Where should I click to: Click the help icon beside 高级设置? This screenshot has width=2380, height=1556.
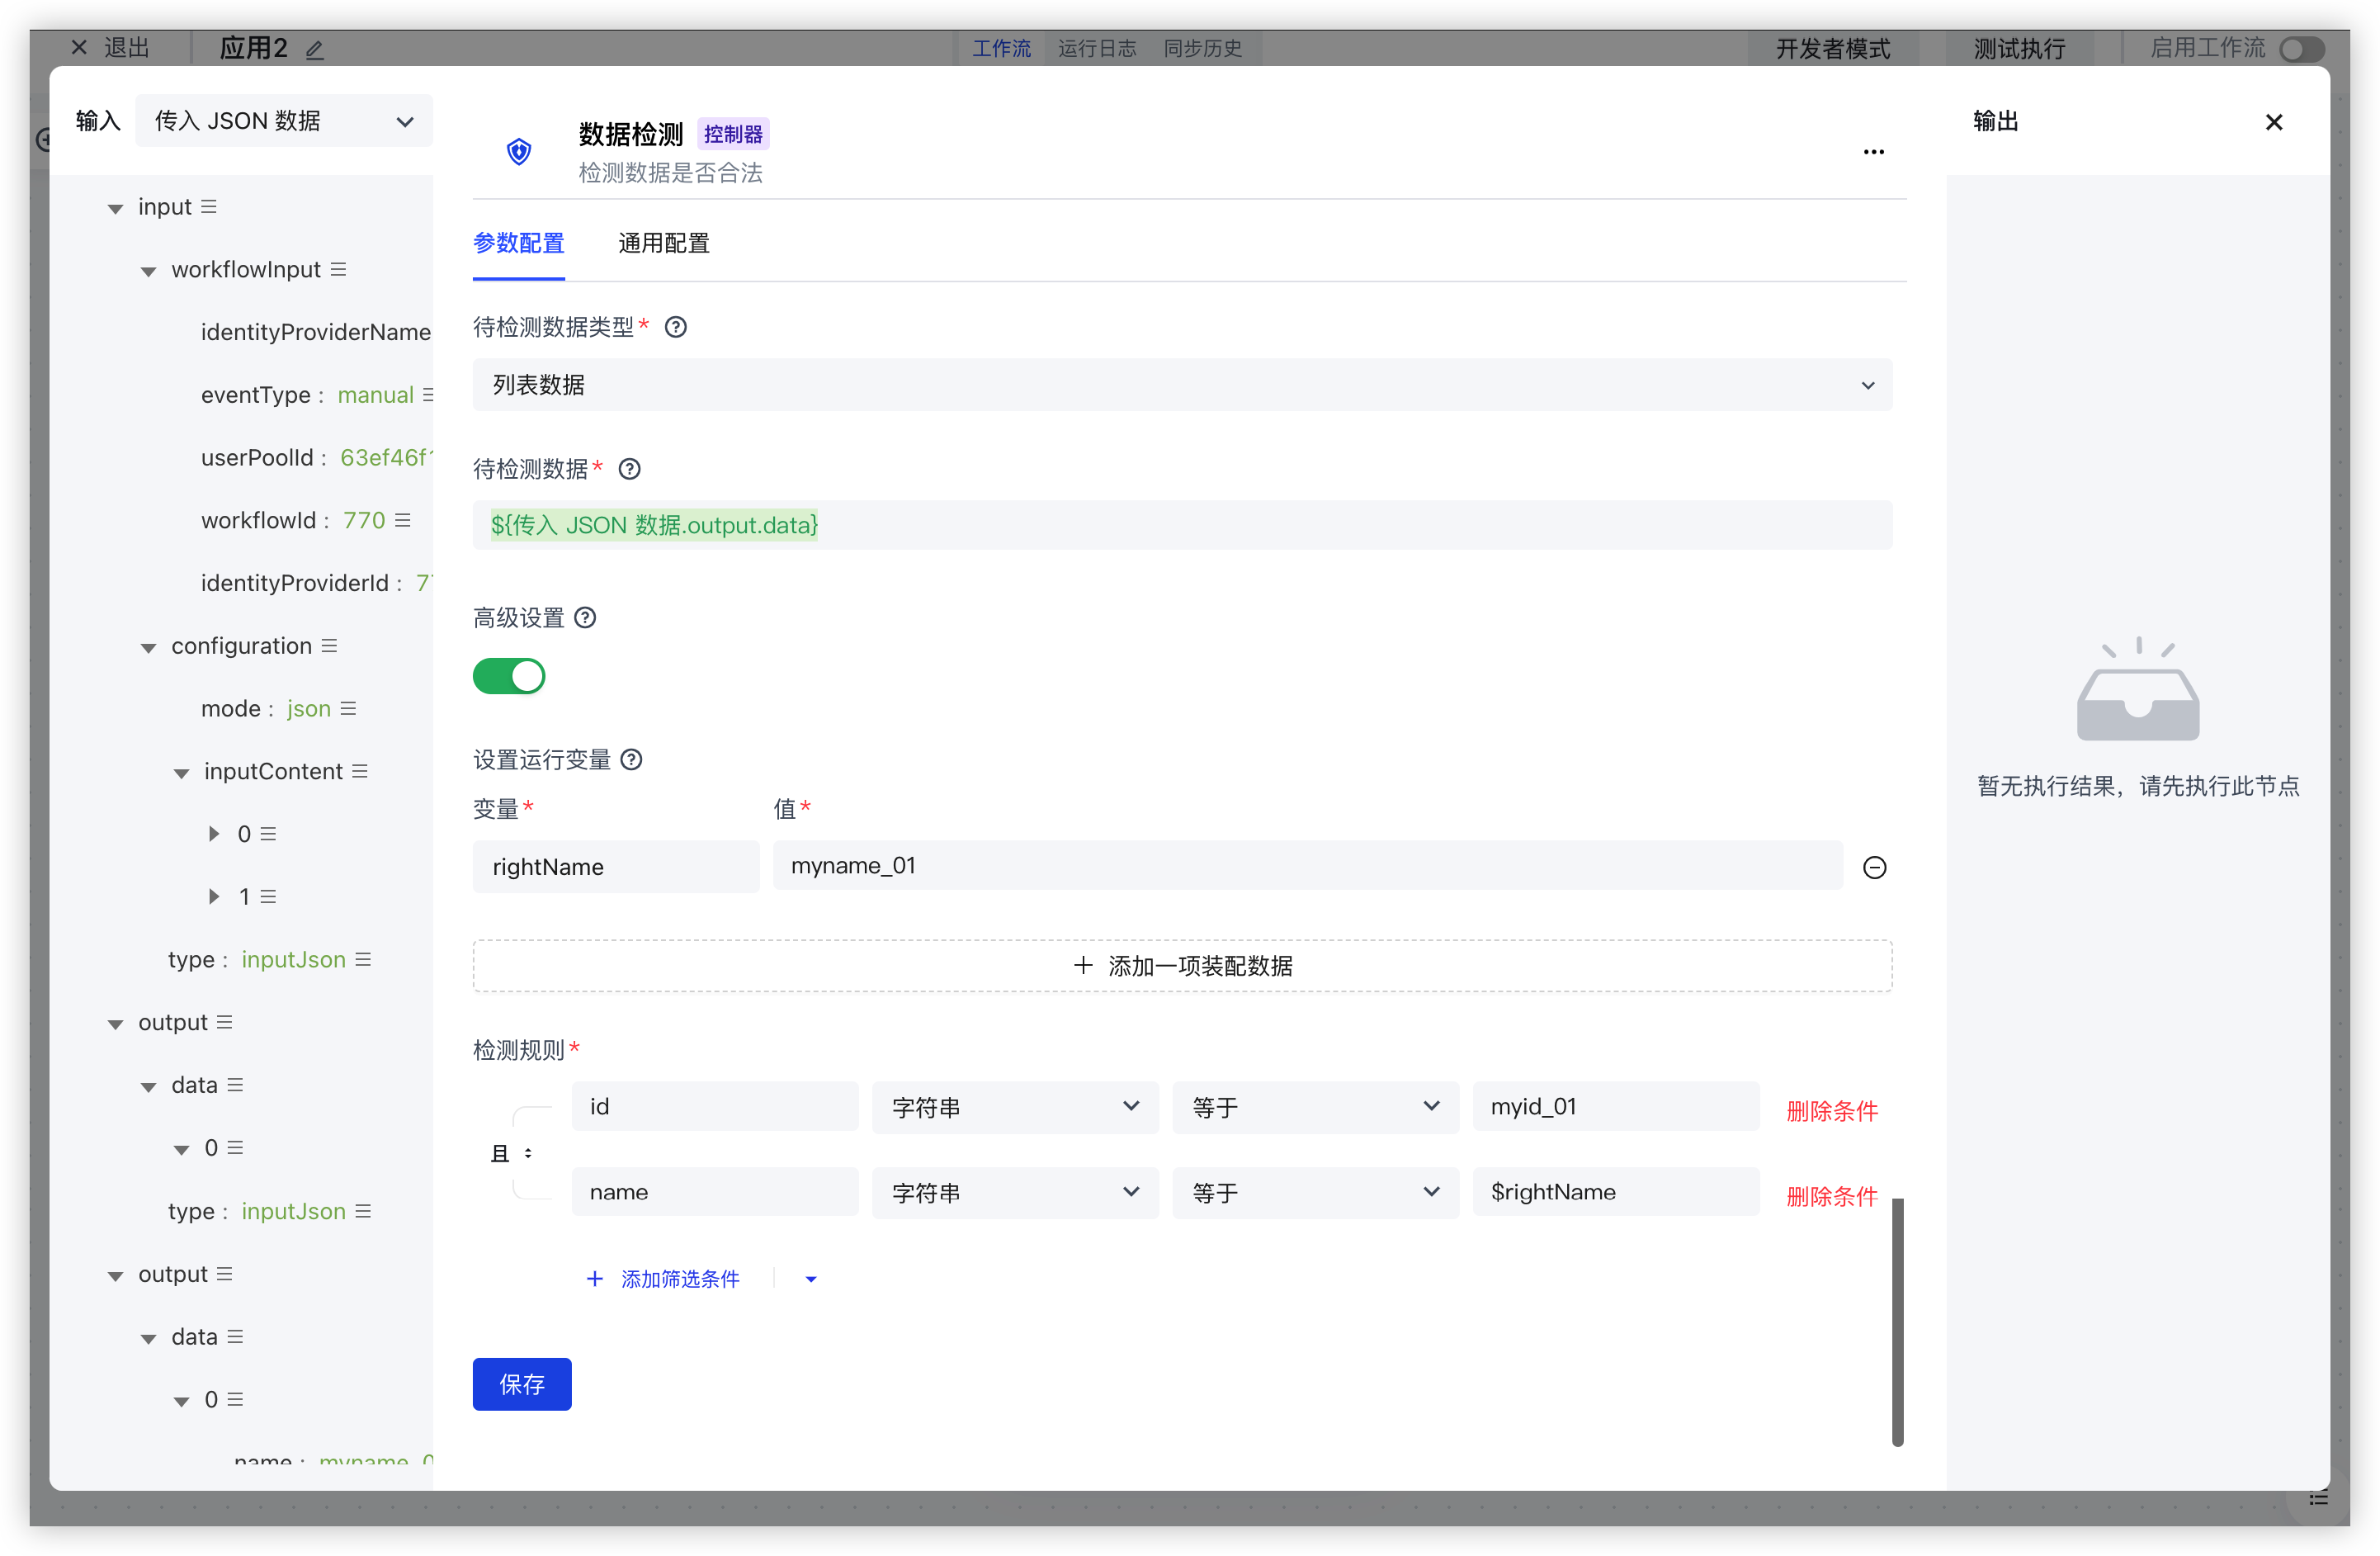tap(586, 618)
